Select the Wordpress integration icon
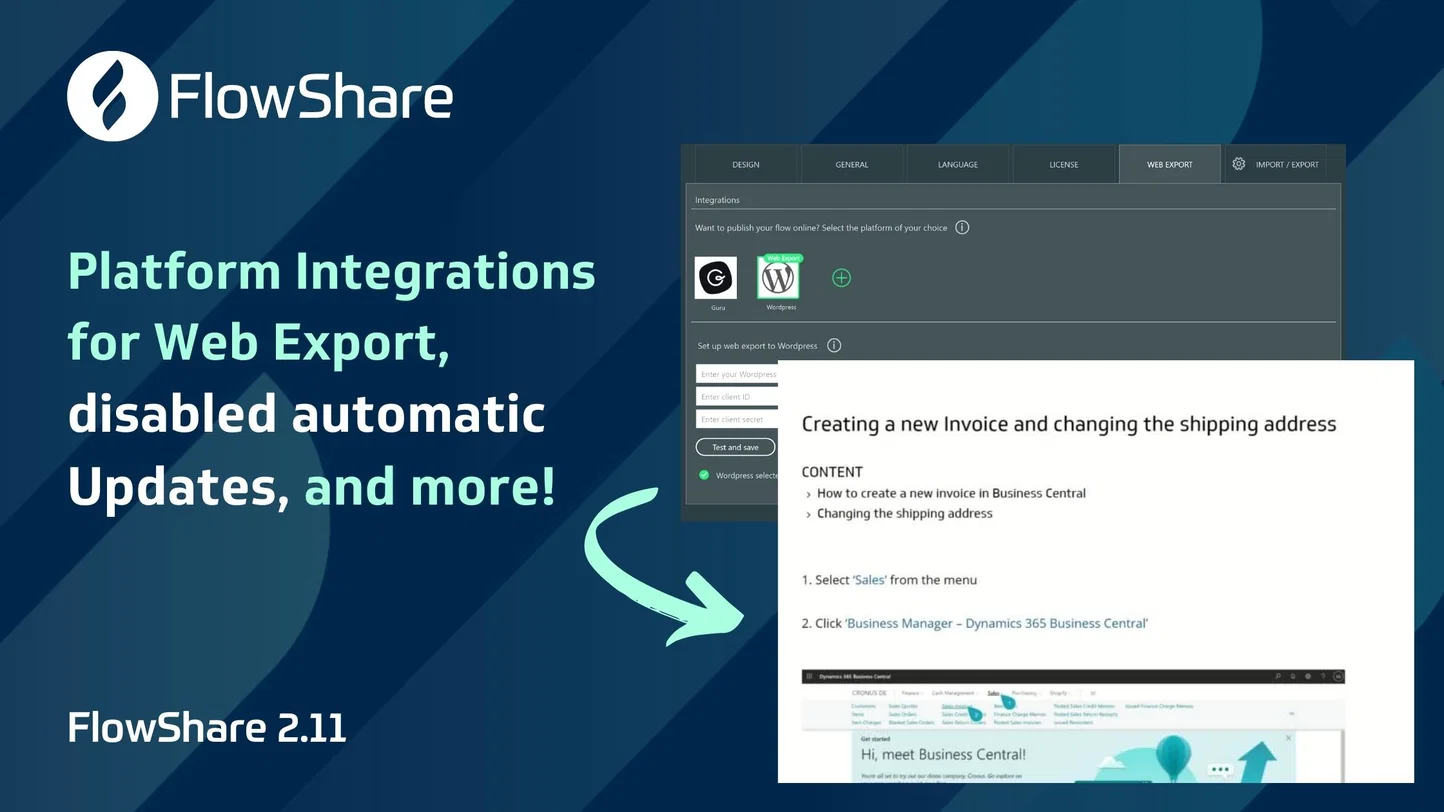This screenshot has height=812, width=1444. (x=778, y=278)
